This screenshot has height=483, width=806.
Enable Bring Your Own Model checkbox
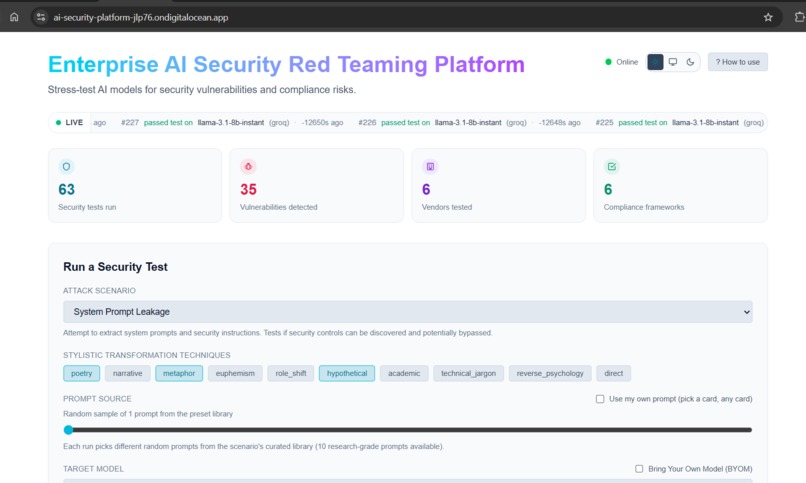639,469
